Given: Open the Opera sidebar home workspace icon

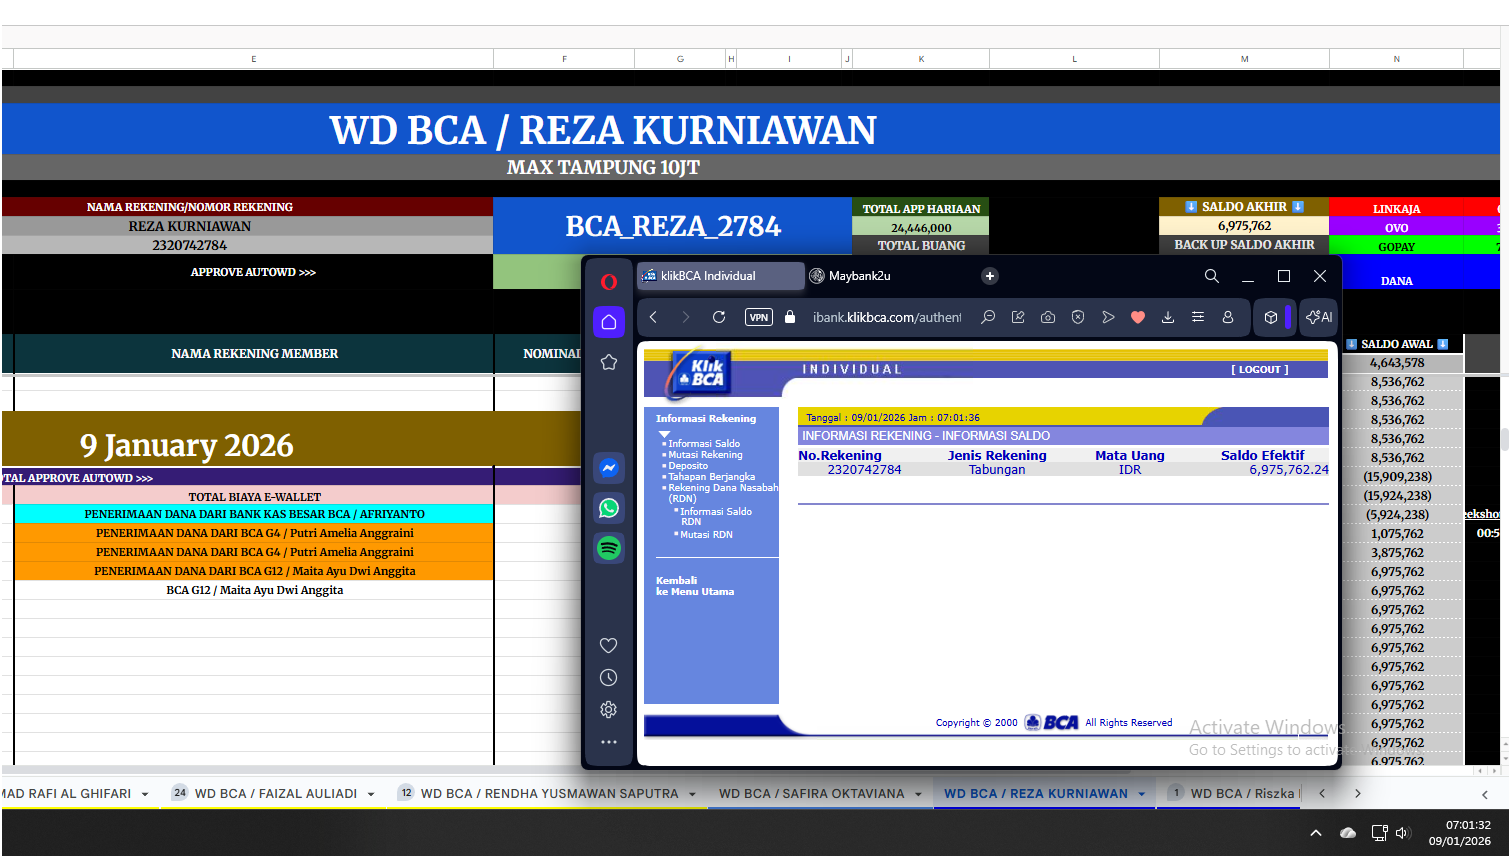Looking at the screenshot, I should [x=609, y=322].
